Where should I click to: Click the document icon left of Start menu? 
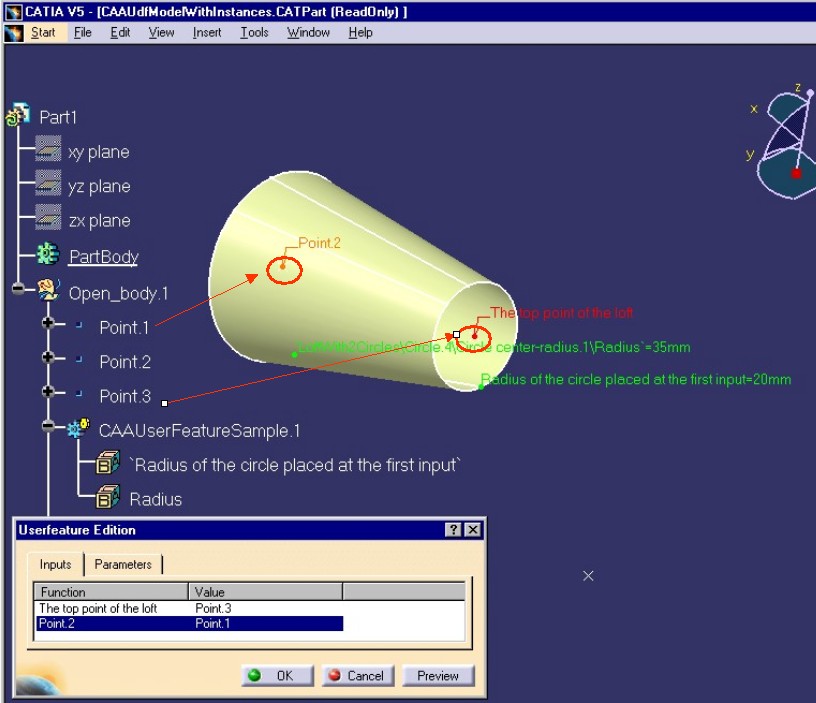[x=14, y=33]
